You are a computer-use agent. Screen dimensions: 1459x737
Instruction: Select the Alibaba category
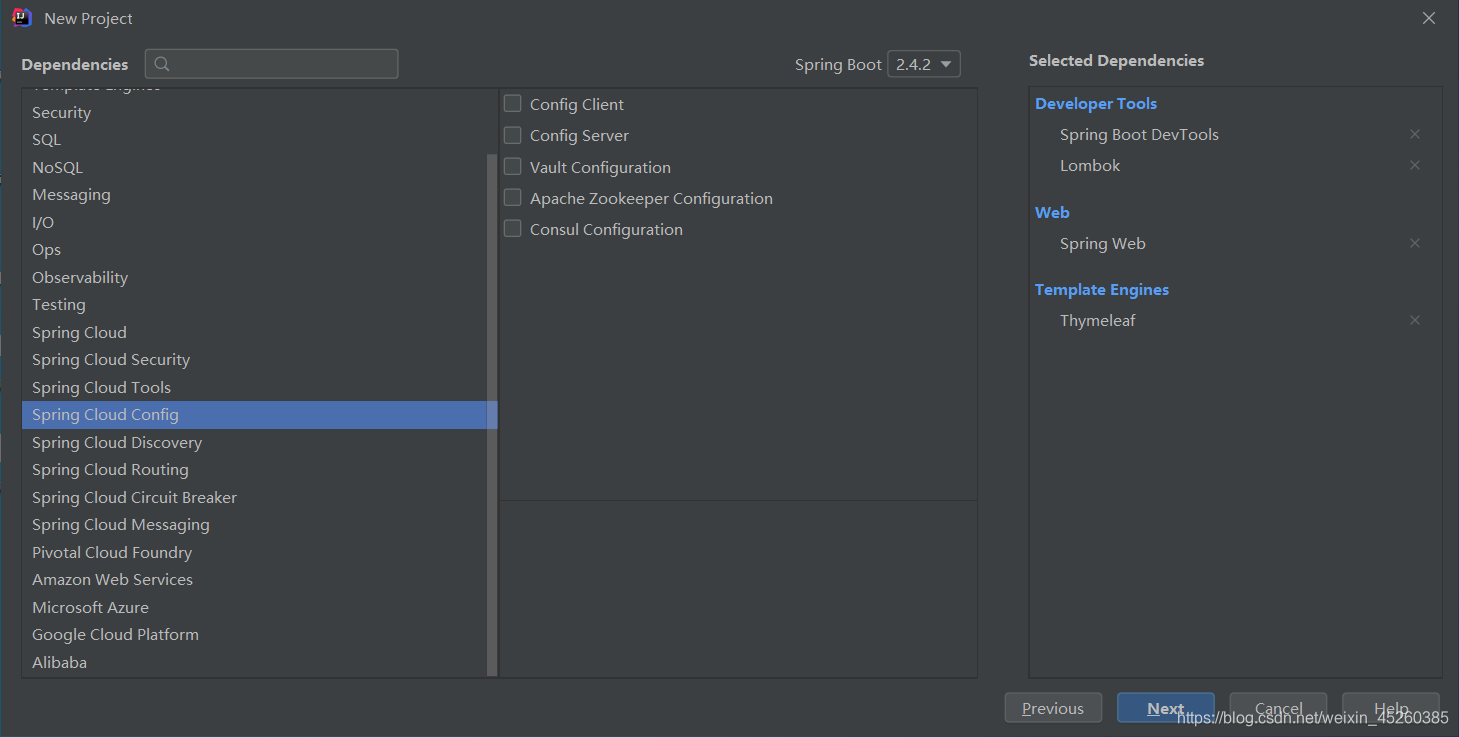(x=254, y=663)
